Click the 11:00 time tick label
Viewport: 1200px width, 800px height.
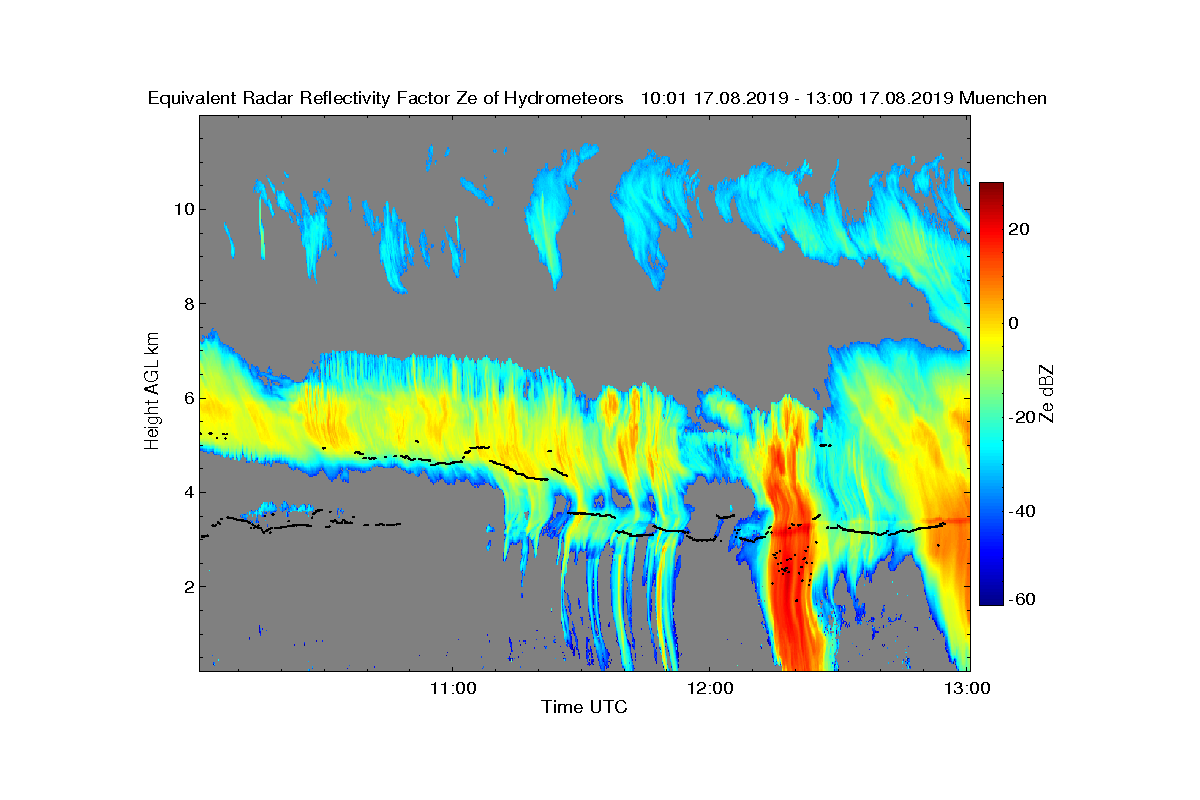tap(451, 688)
